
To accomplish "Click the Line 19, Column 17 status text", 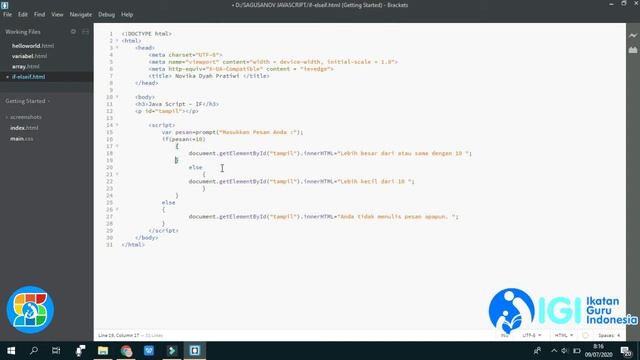I will [x=118, y=335].
